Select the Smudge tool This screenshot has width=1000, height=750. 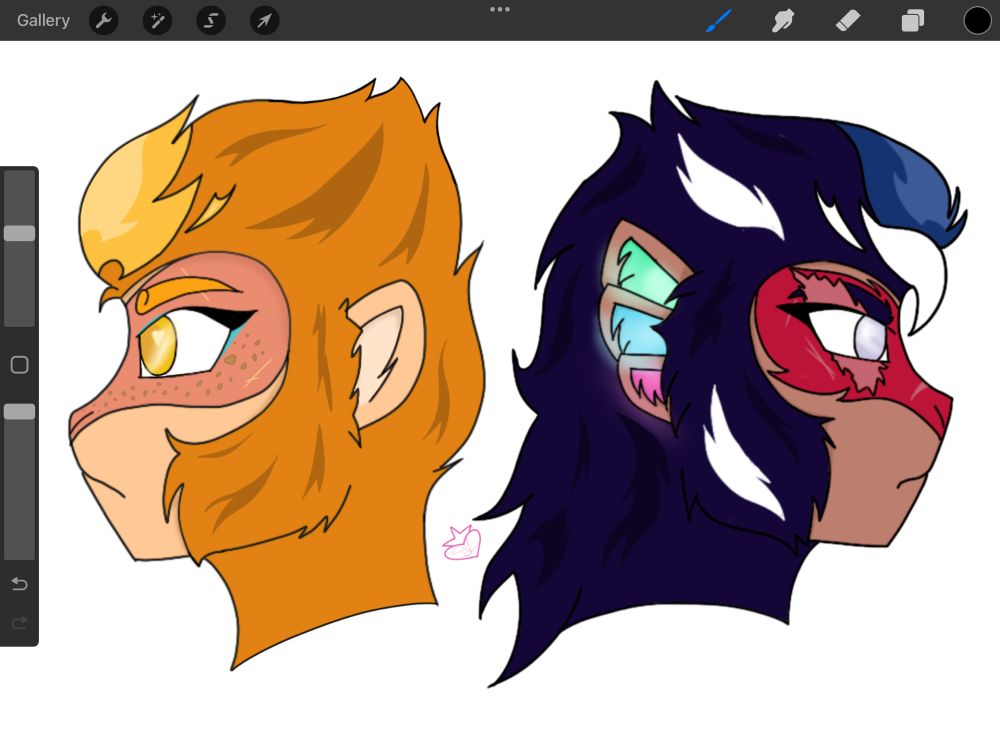click(x=783, y=20)
